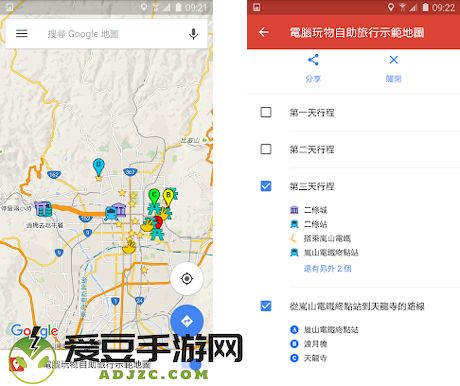Tap the 搜尋 Google 地圖 search field
This screenshot has height=386, width=460.
tap(107, 34)
